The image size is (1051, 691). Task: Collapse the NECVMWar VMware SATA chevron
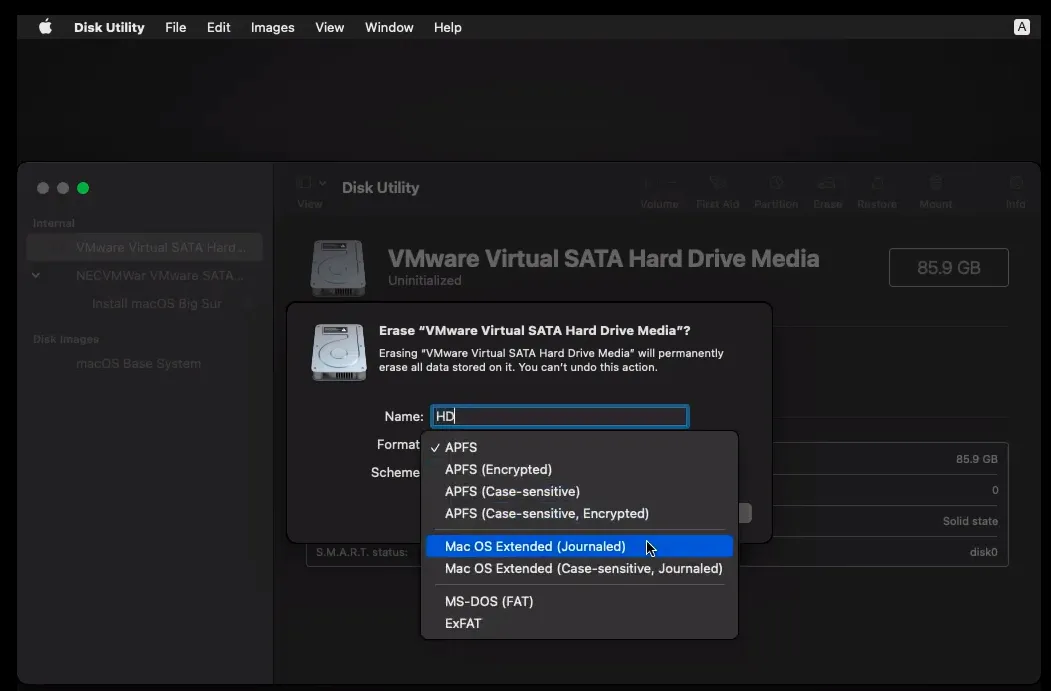[x=36, y=275]
